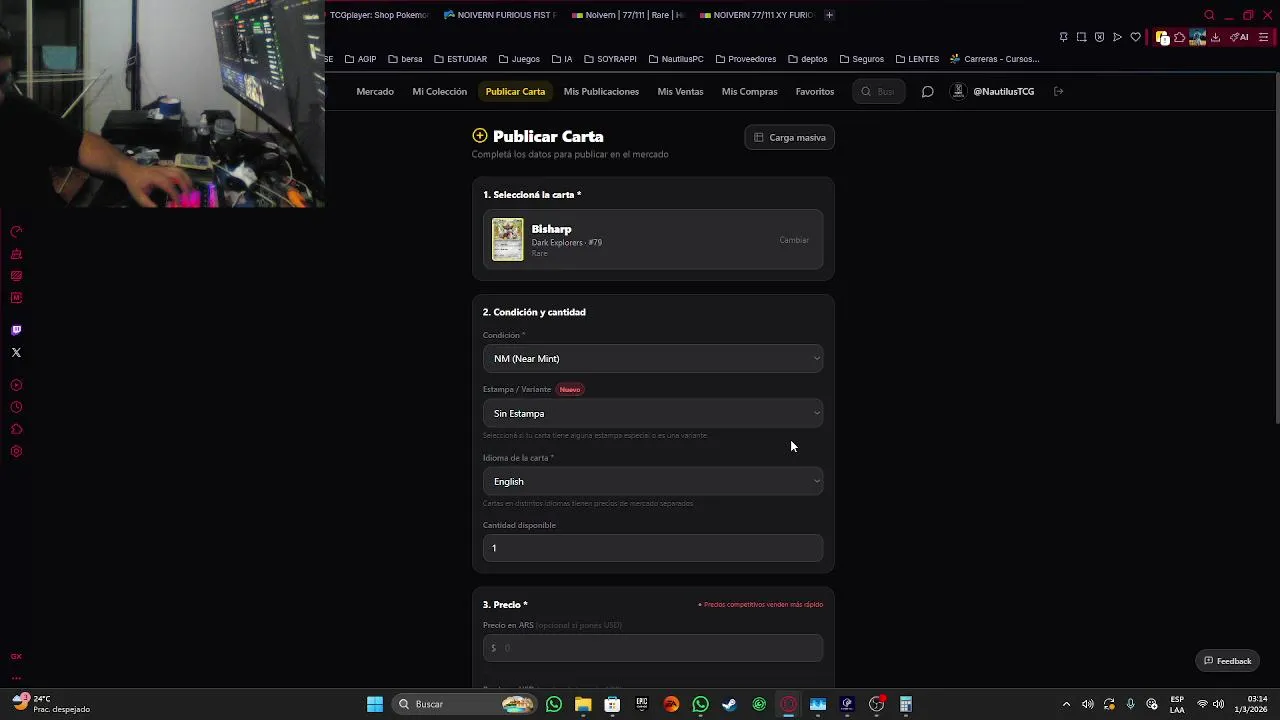Click the logout arrow icon next to username
The width and height of the screenshot is (1280, 720).
click(x=1058, y=92)
